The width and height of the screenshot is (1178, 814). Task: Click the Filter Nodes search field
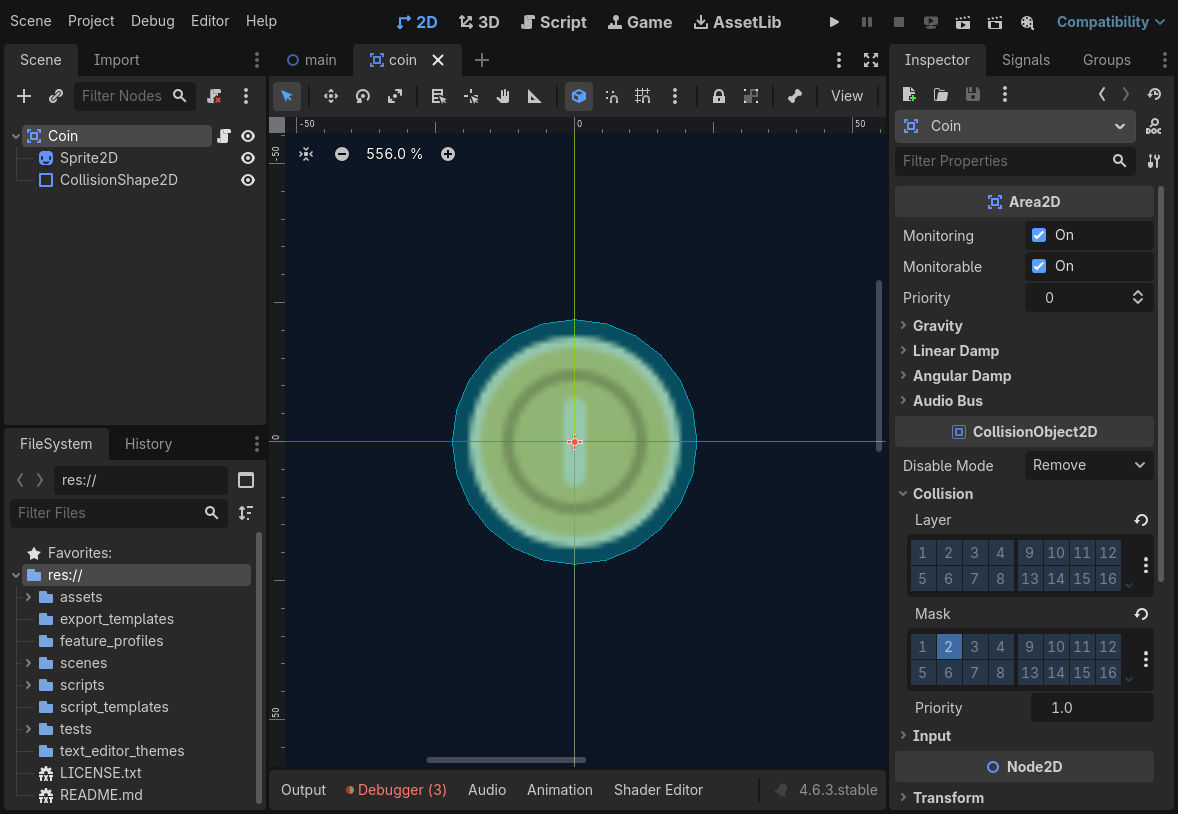point(135,96)
